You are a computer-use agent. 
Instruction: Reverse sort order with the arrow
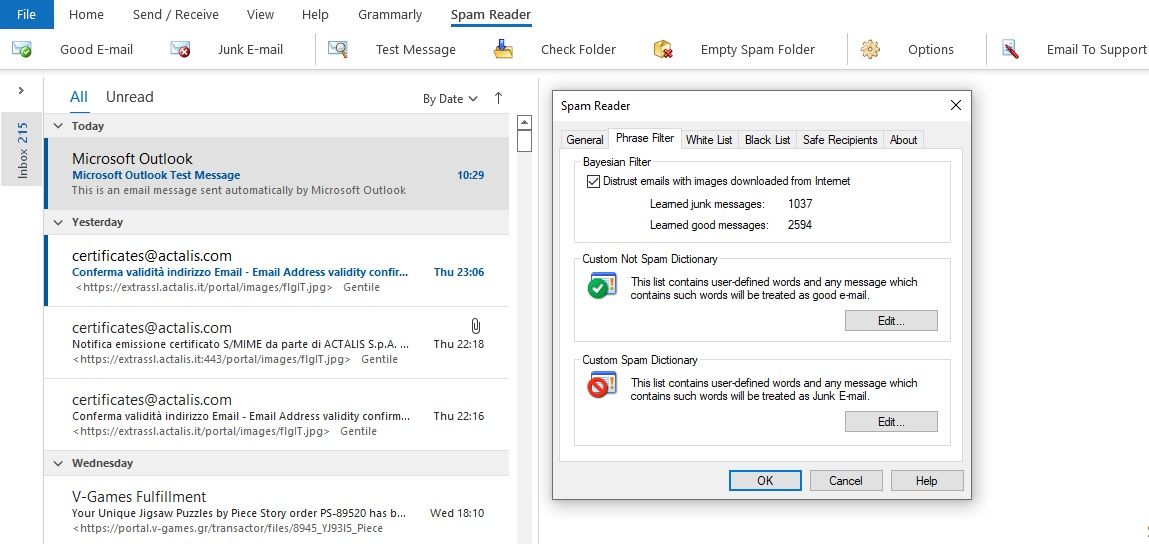[498, 98]
